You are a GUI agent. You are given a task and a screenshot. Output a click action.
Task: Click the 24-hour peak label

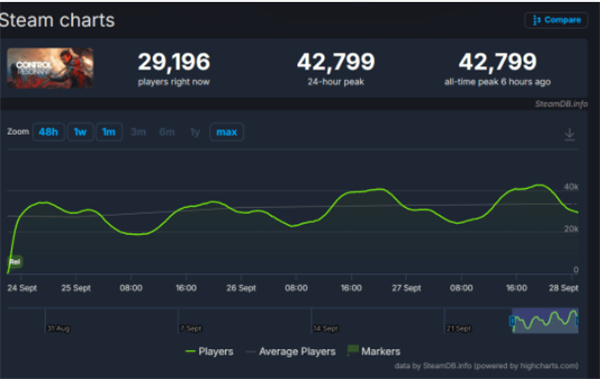336,82
